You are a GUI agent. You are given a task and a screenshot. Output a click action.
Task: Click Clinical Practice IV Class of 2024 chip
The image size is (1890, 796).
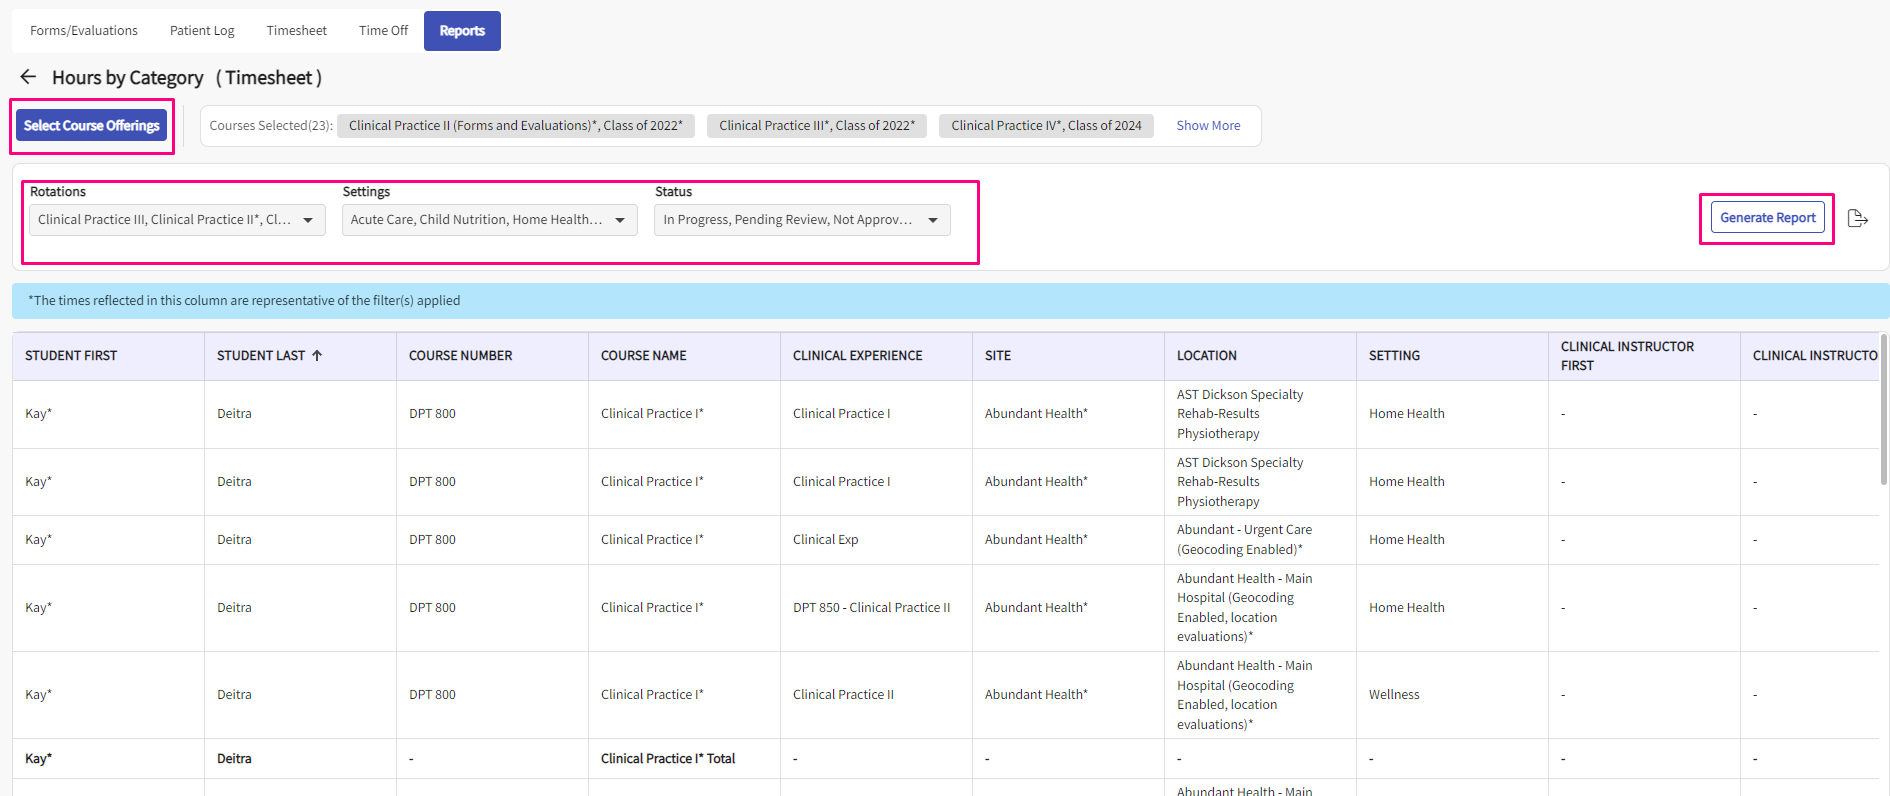(1046, 126)
